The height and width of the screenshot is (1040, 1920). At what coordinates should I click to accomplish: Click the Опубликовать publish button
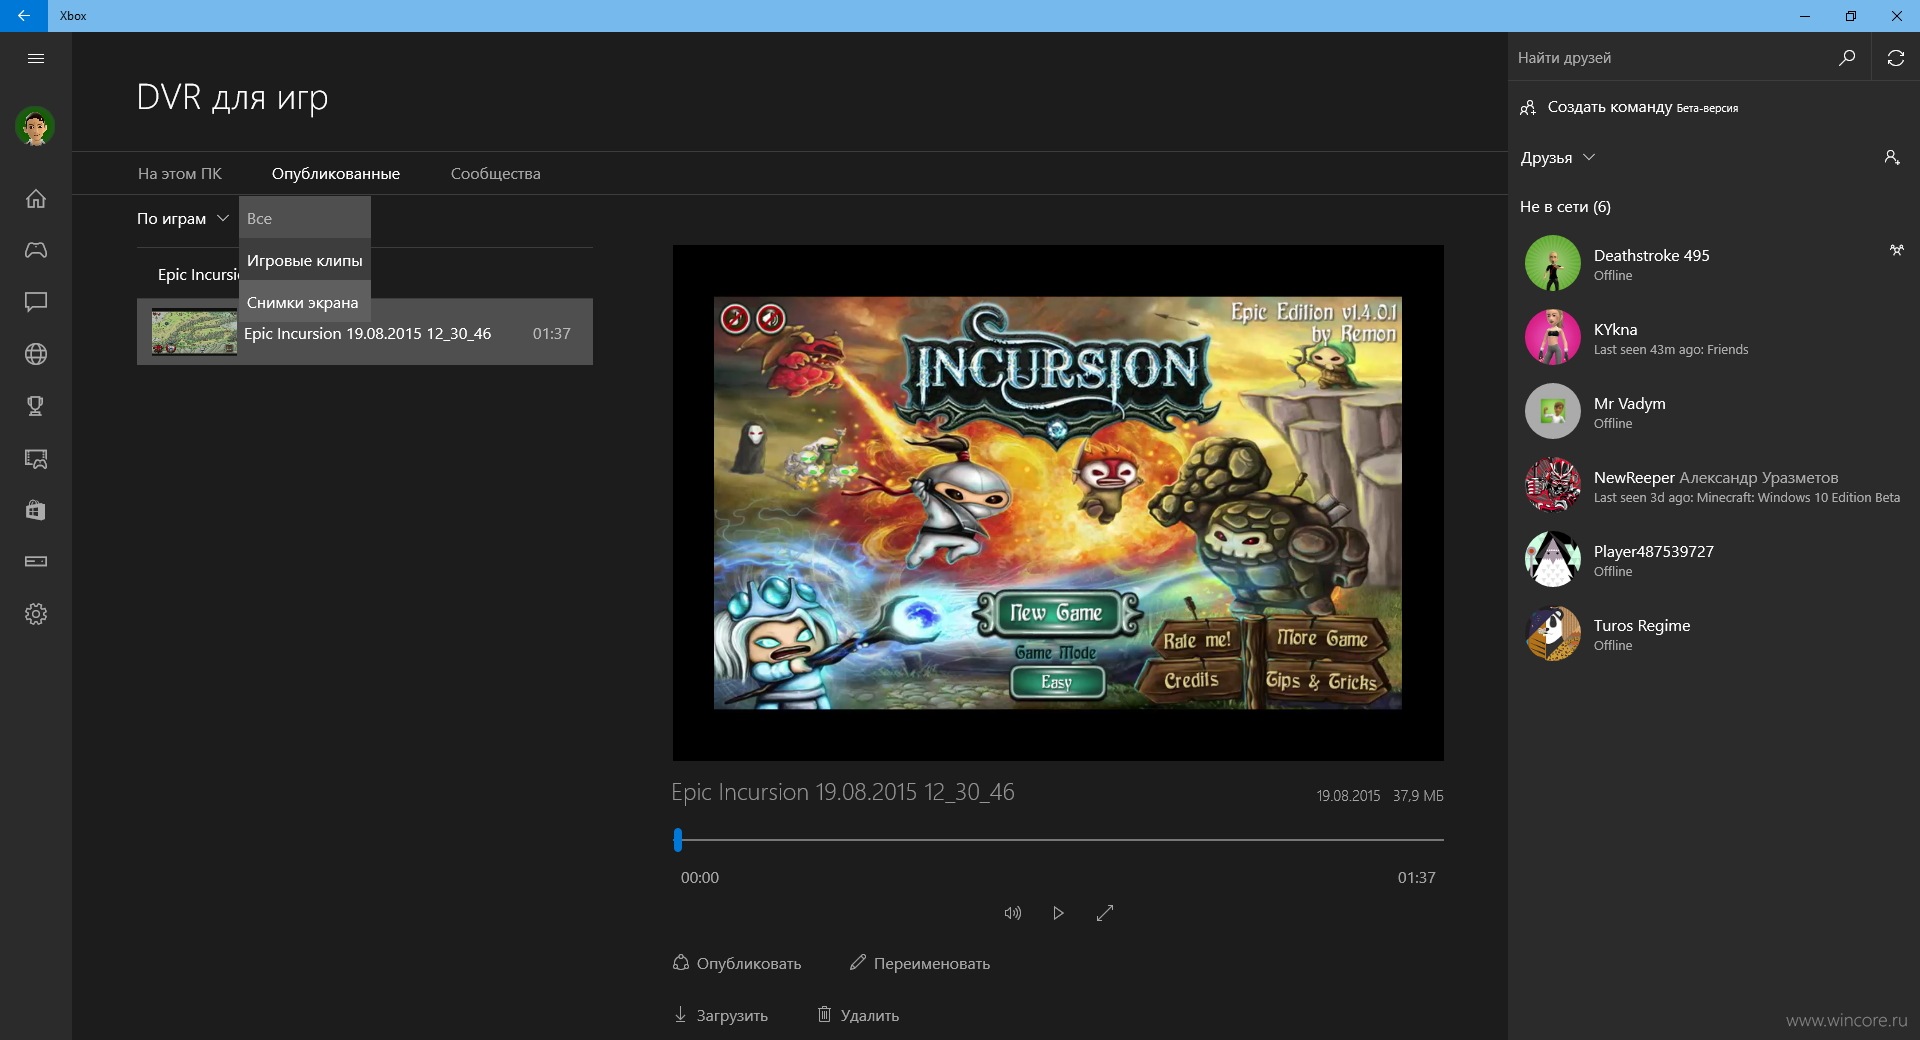(x=737, y=963)
